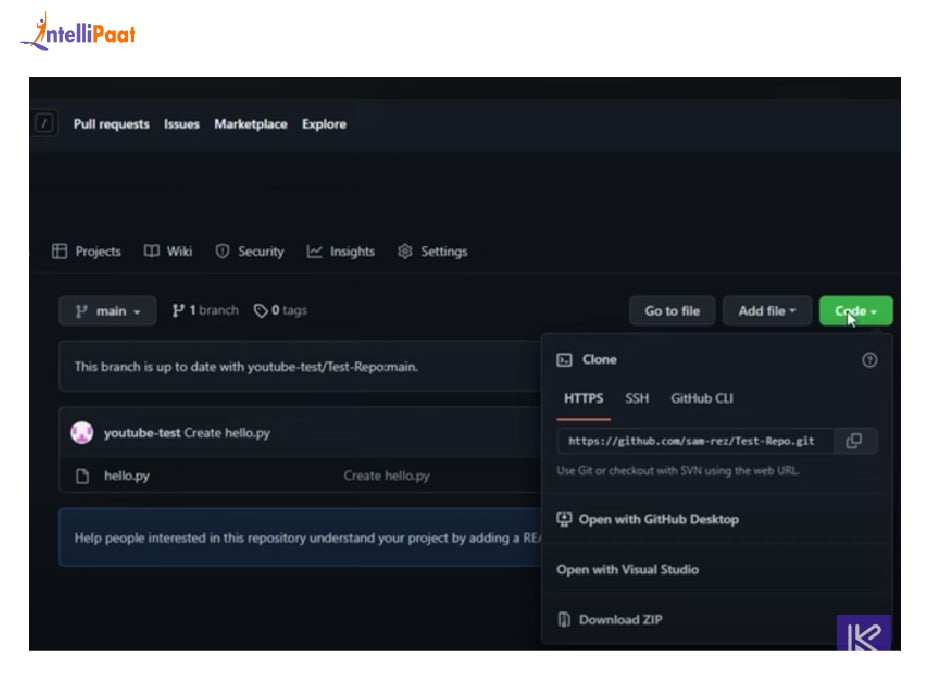Open with GitHub Desktop
Image resolution: width=950 pixels, height=686 pixels.
pos(648,519)
